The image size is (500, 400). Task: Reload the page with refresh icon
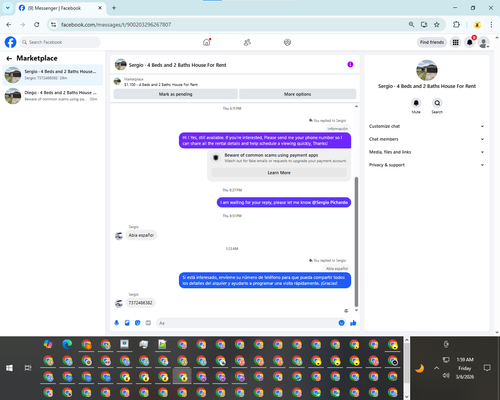37,25
